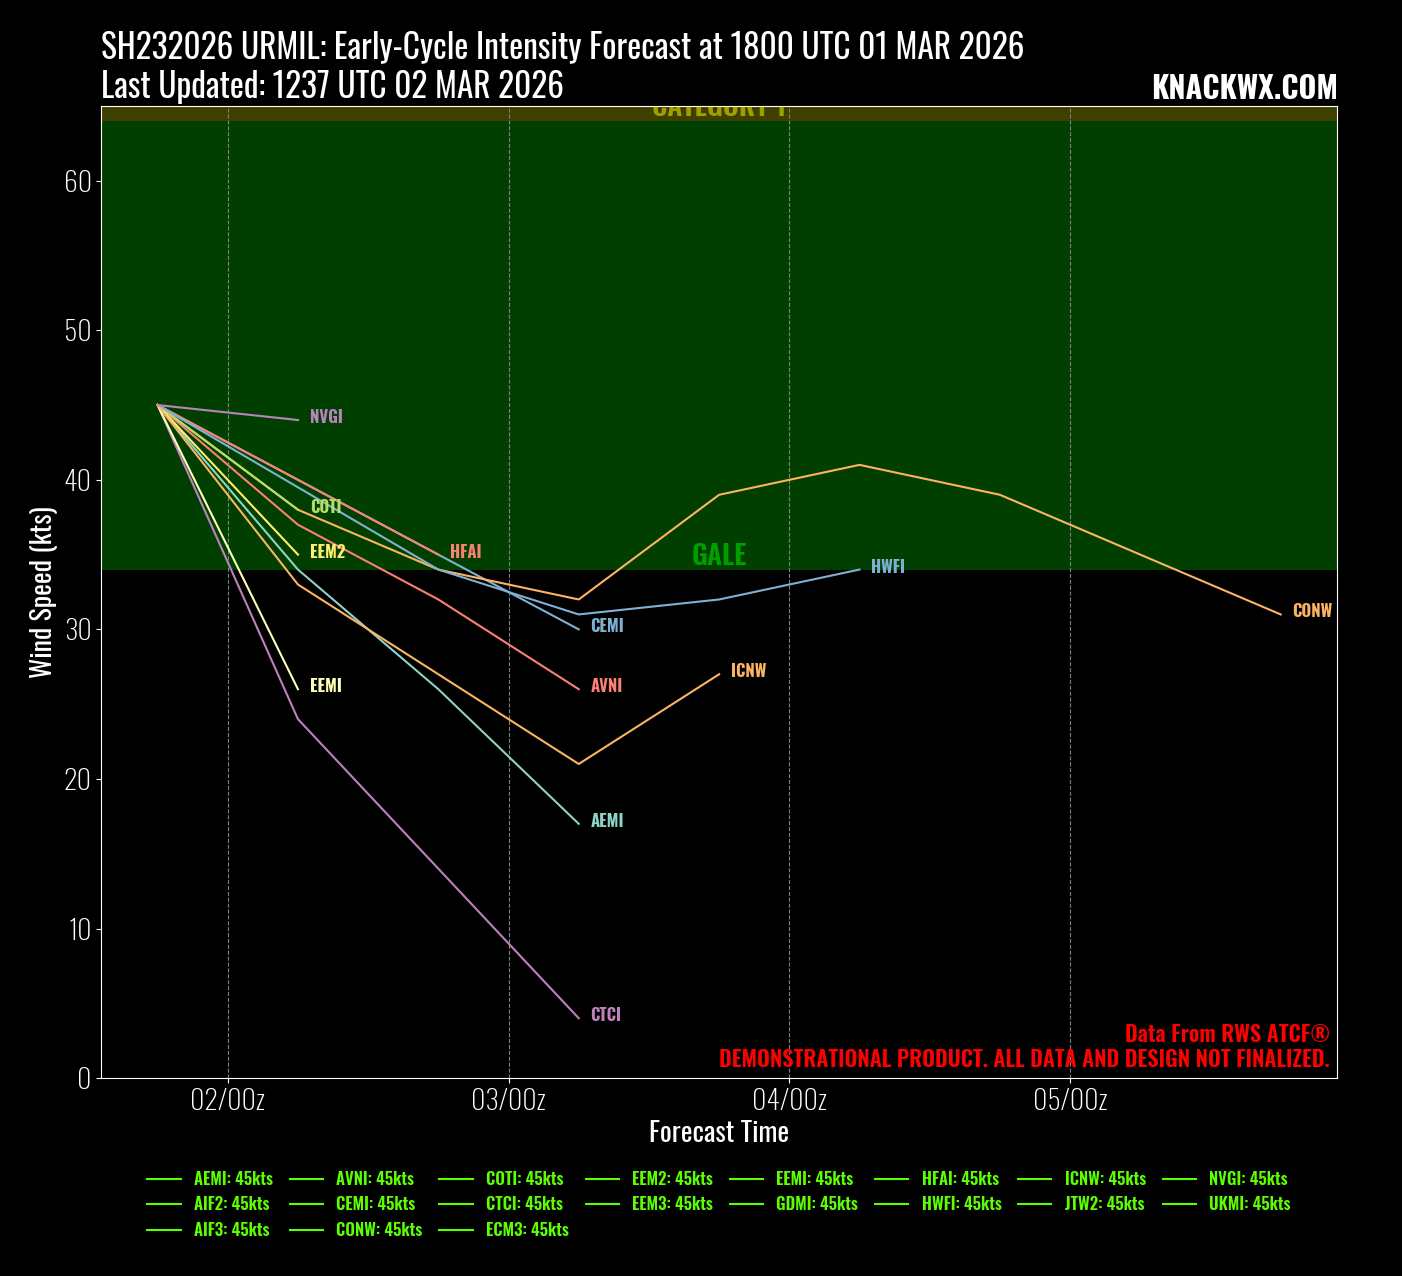Click the green line swatch beside AIF3
The height and width of the screenshot is (1276, 1402).
164,1230
